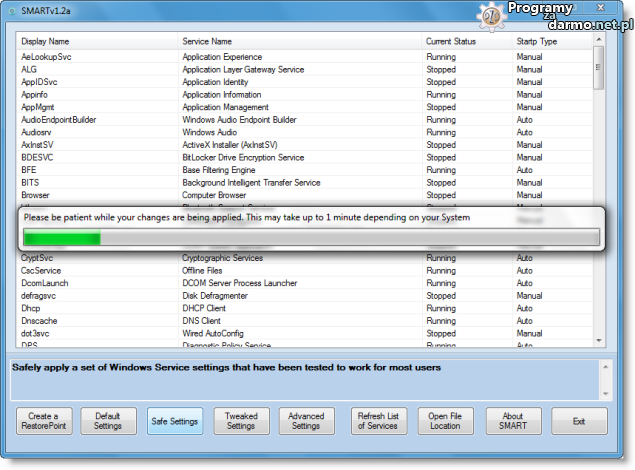
Task: Click Computer Browser service name
Action: (x=214, y=195)
